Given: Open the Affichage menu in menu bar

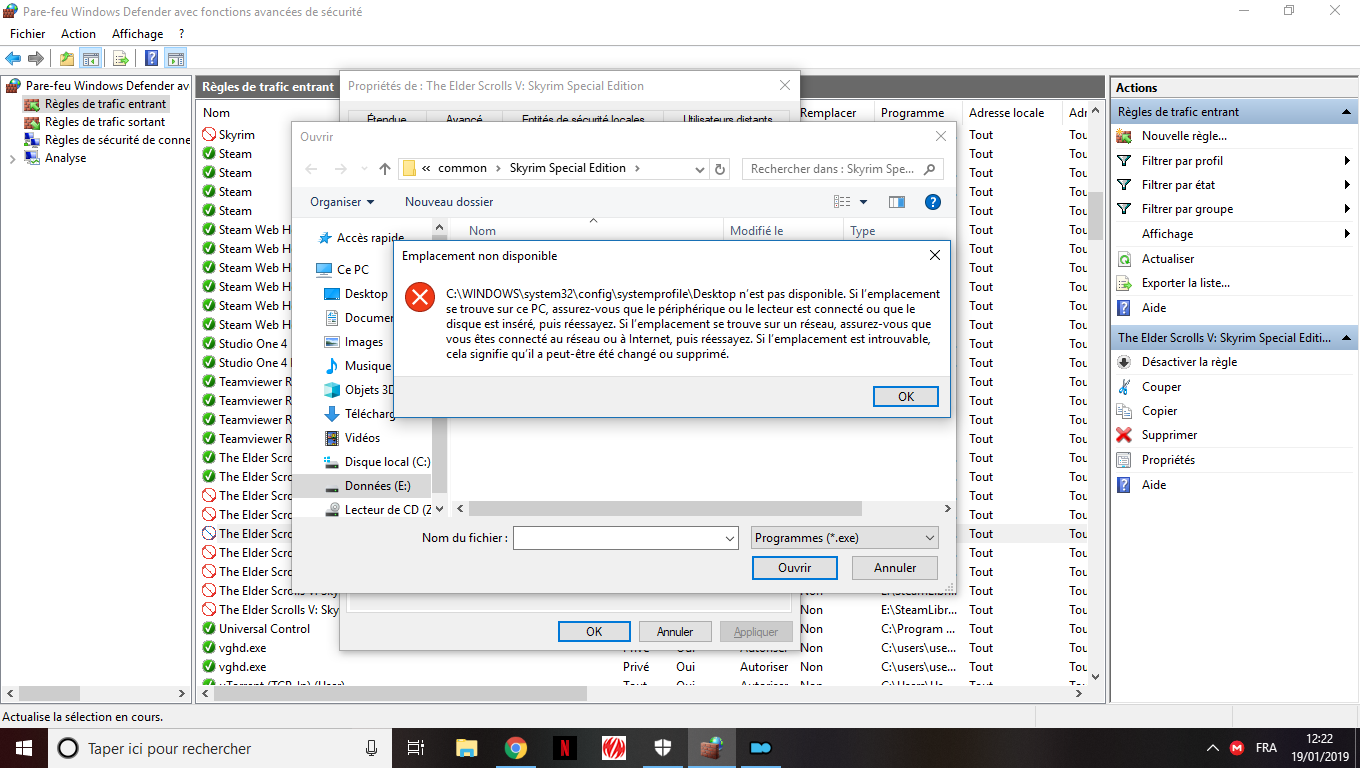Looking at the screenshot, I should pyautogui.click(x=137, y=34).
